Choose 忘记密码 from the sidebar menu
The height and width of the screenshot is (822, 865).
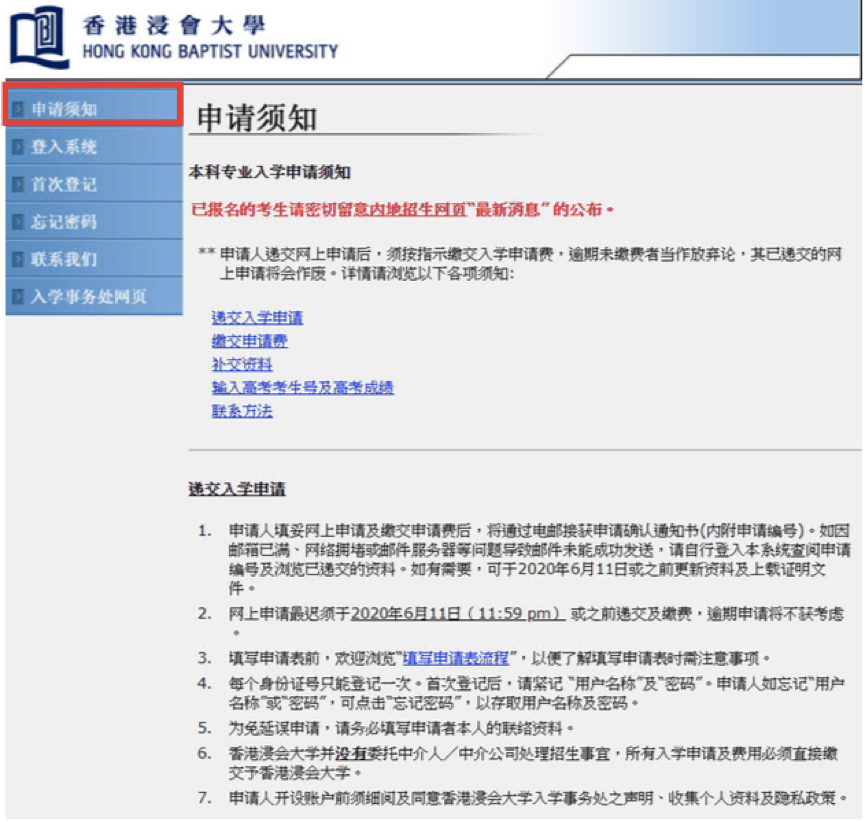pyautogui.click(x=64, y=222)
